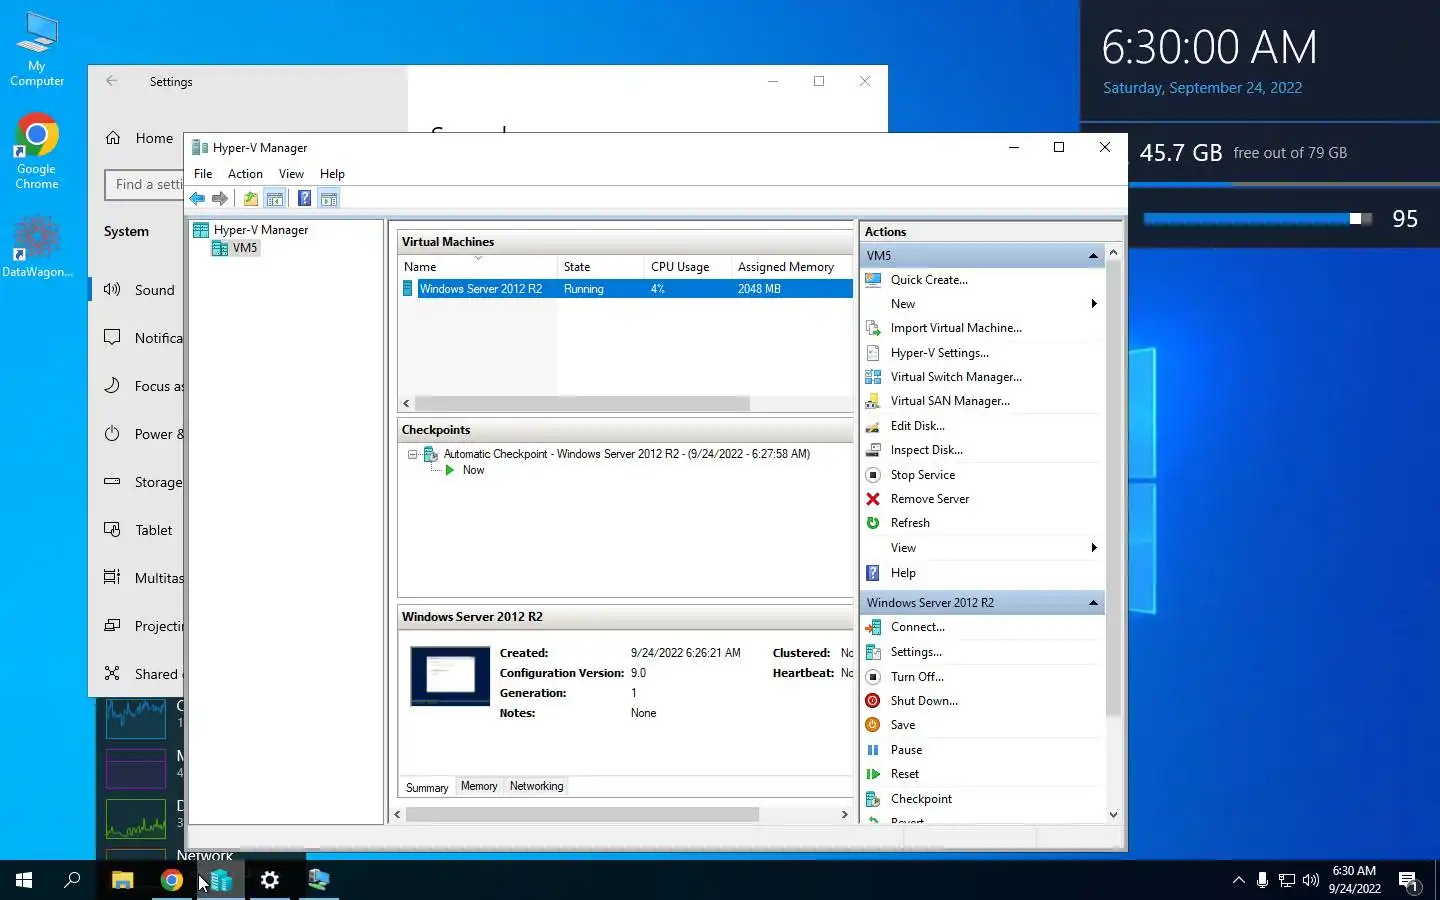The width and height of the screenshot is (1440, 900).
Task: Click the details pane horizontal scrollbar
Action: (582, 815)
